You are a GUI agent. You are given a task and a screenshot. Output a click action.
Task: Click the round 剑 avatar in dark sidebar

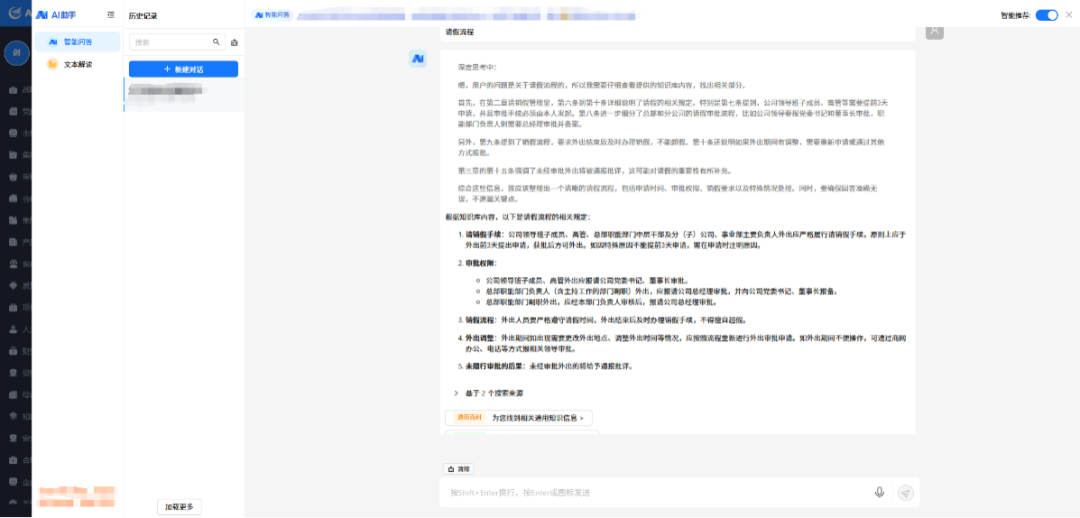pyautogui.click(x=16, y=54)
